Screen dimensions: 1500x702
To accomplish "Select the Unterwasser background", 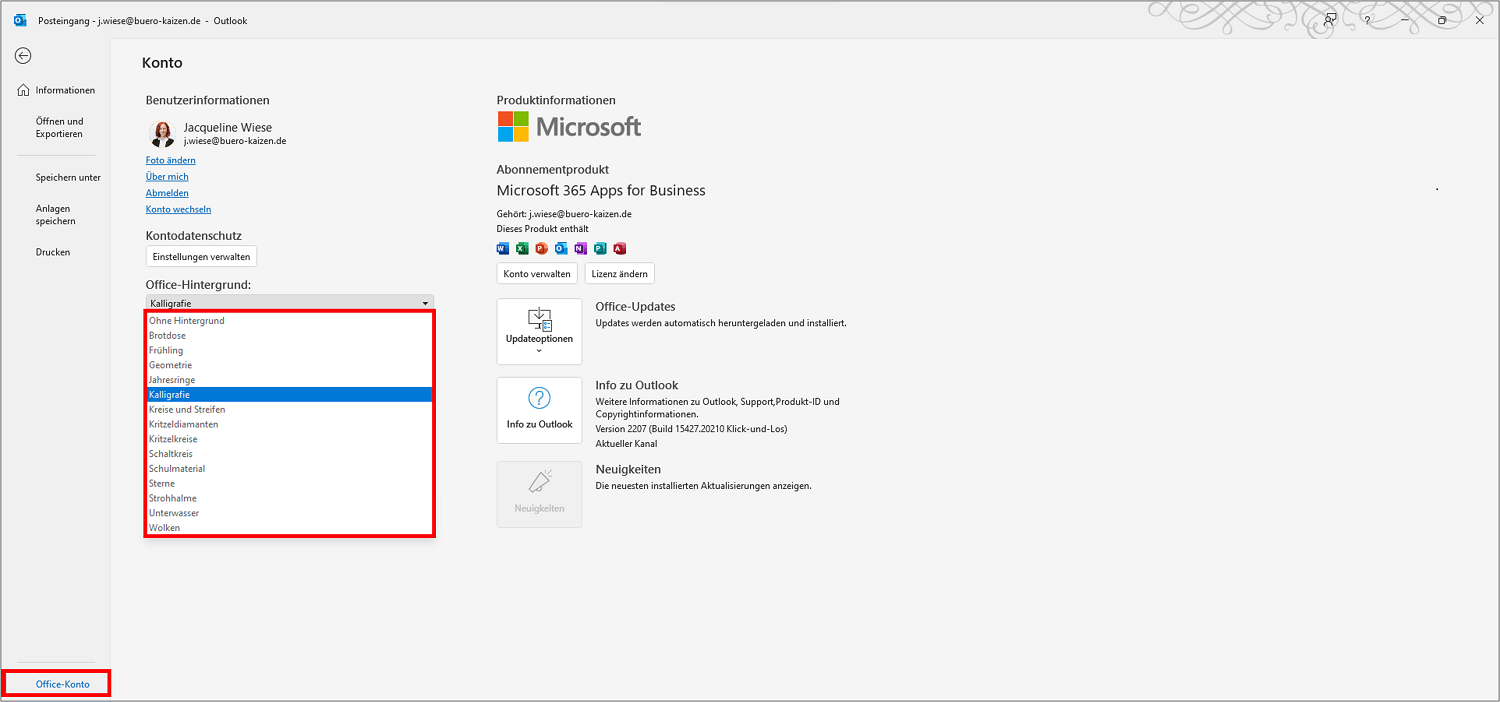I will pyautogui.click(x=290, y=513).
